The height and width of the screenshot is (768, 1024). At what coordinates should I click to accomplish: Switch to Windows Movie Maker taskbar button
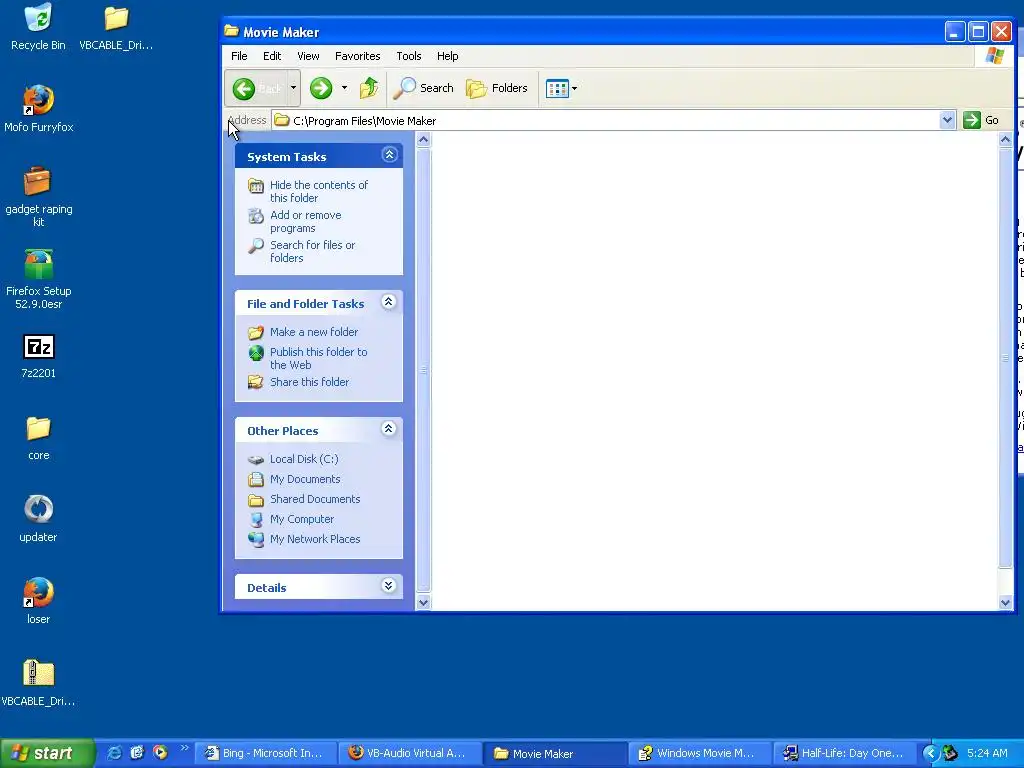(x=699, y=754)
